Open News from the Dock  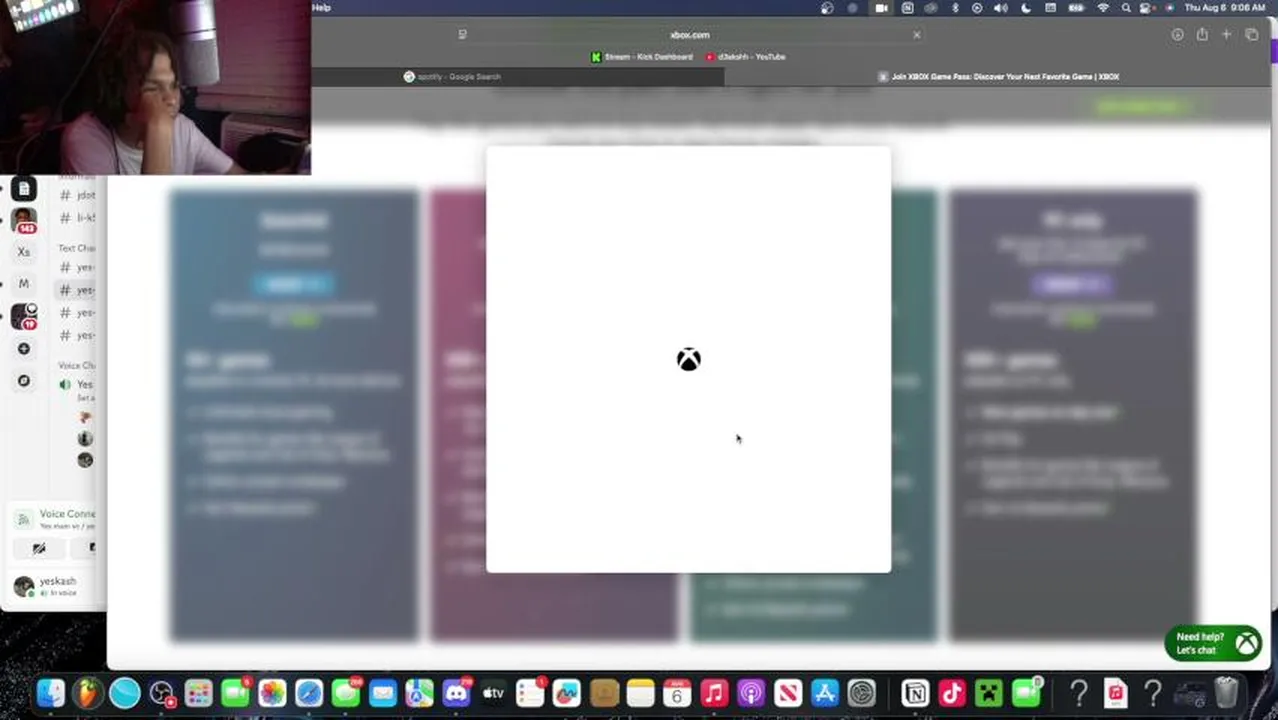(x=788, y=693)
